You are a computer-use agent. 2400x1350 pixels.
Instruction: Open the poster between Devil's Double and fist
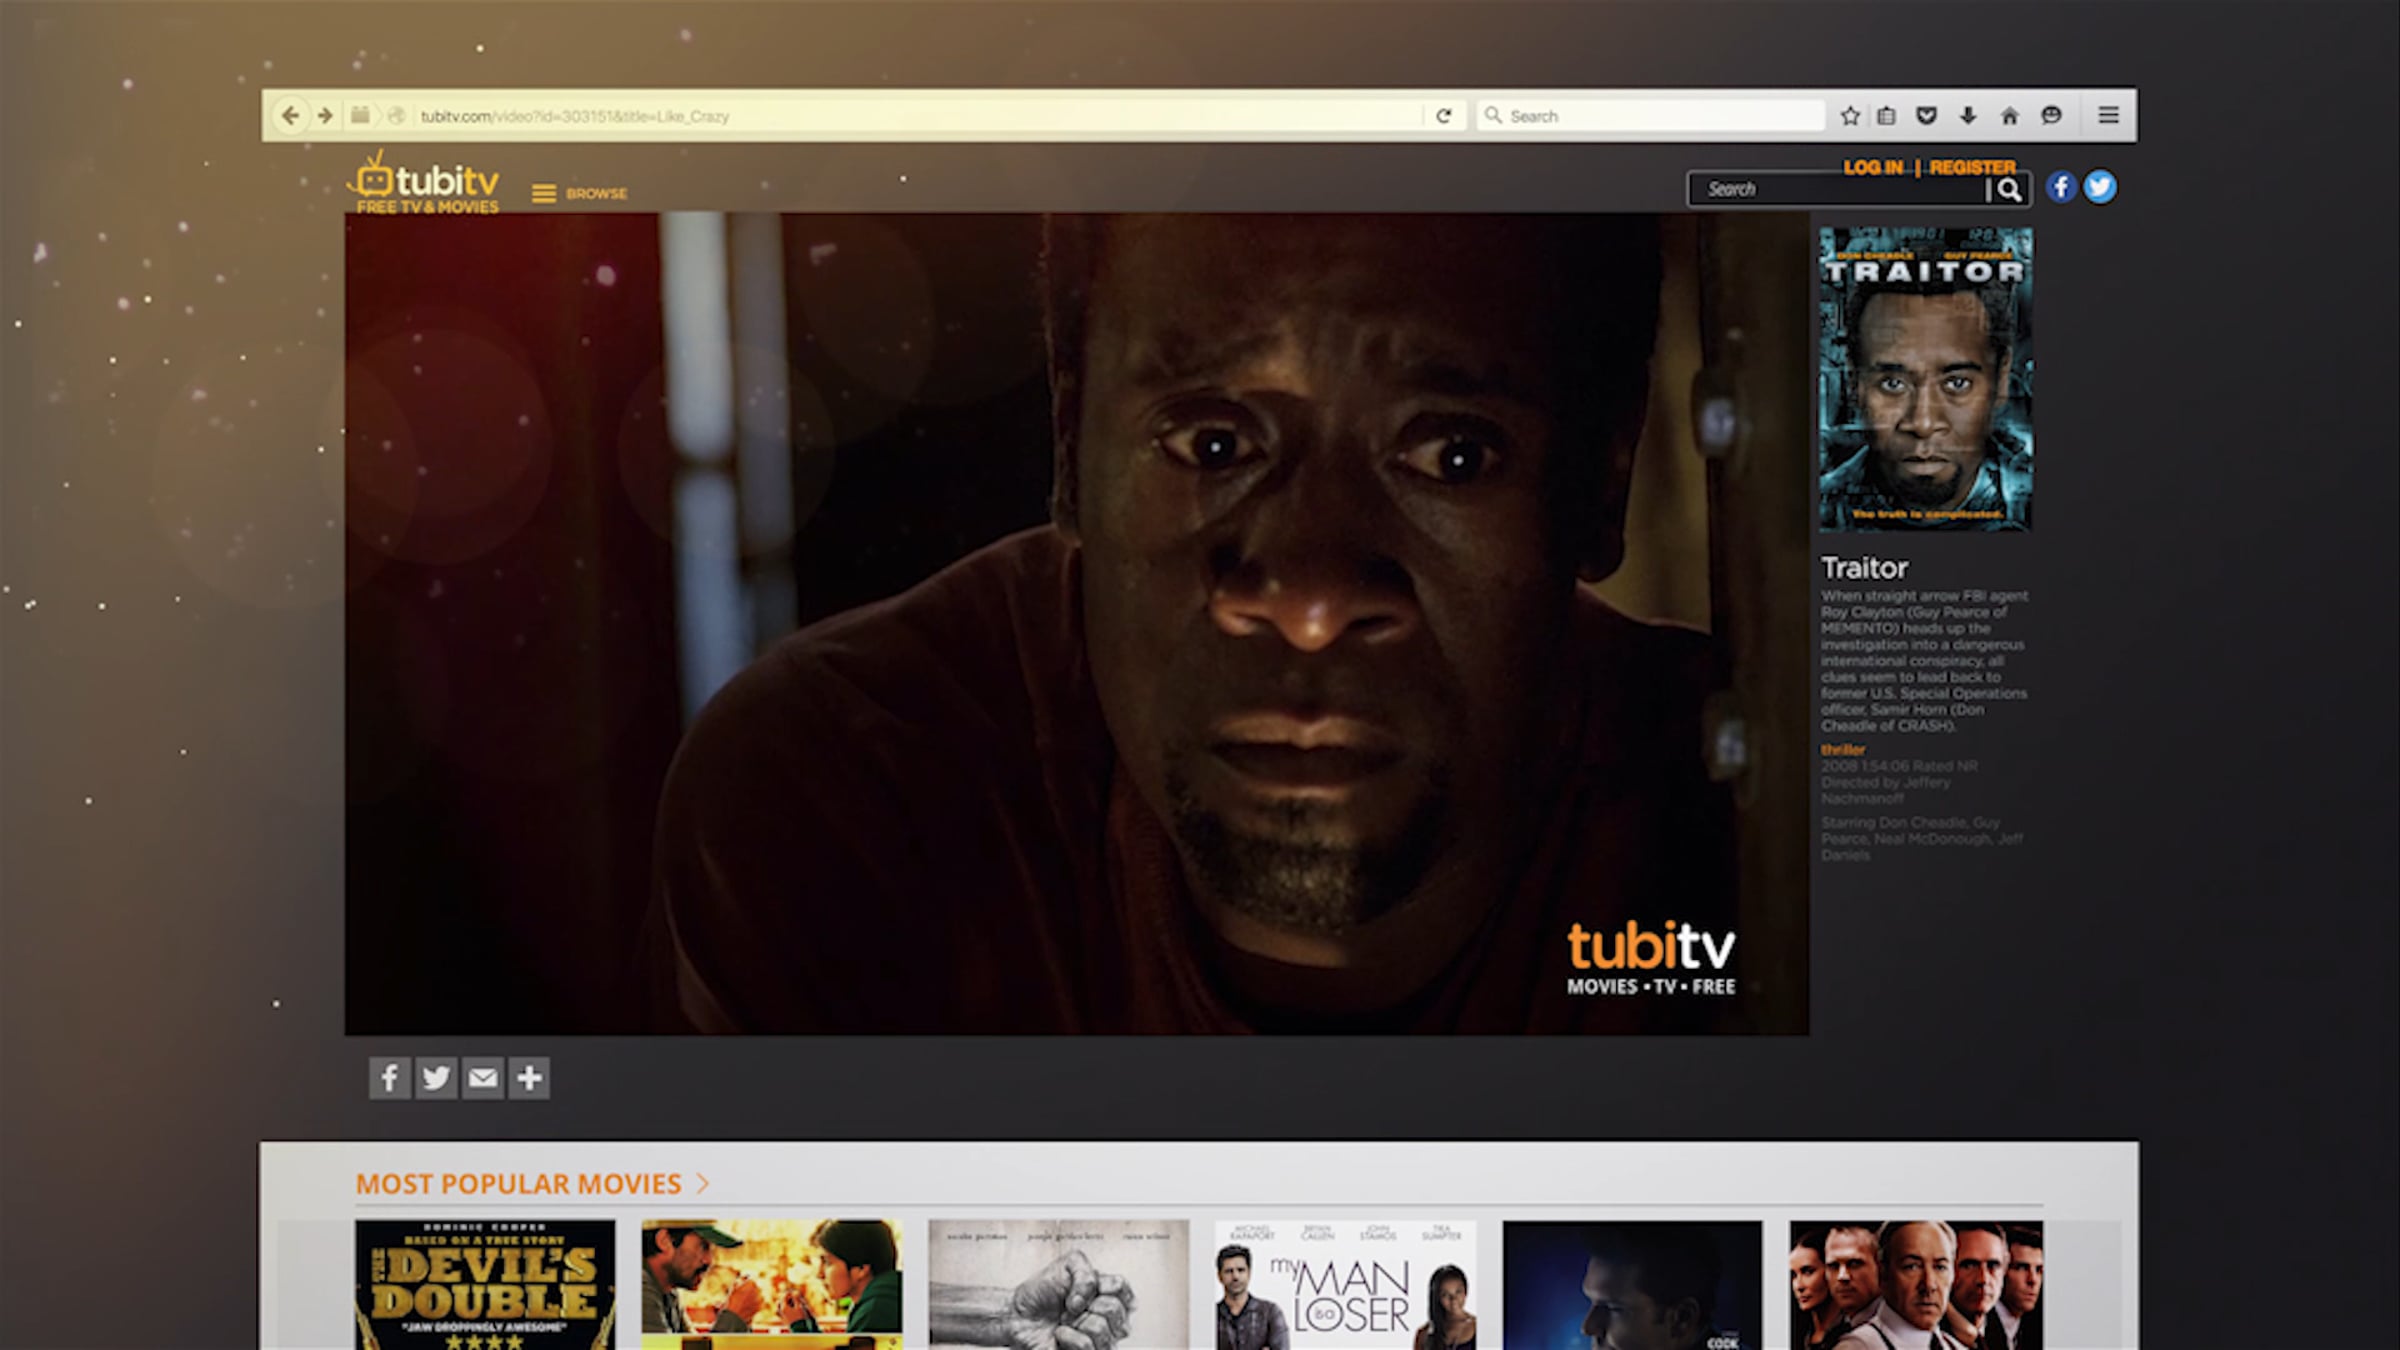[x=771, y=1284]
